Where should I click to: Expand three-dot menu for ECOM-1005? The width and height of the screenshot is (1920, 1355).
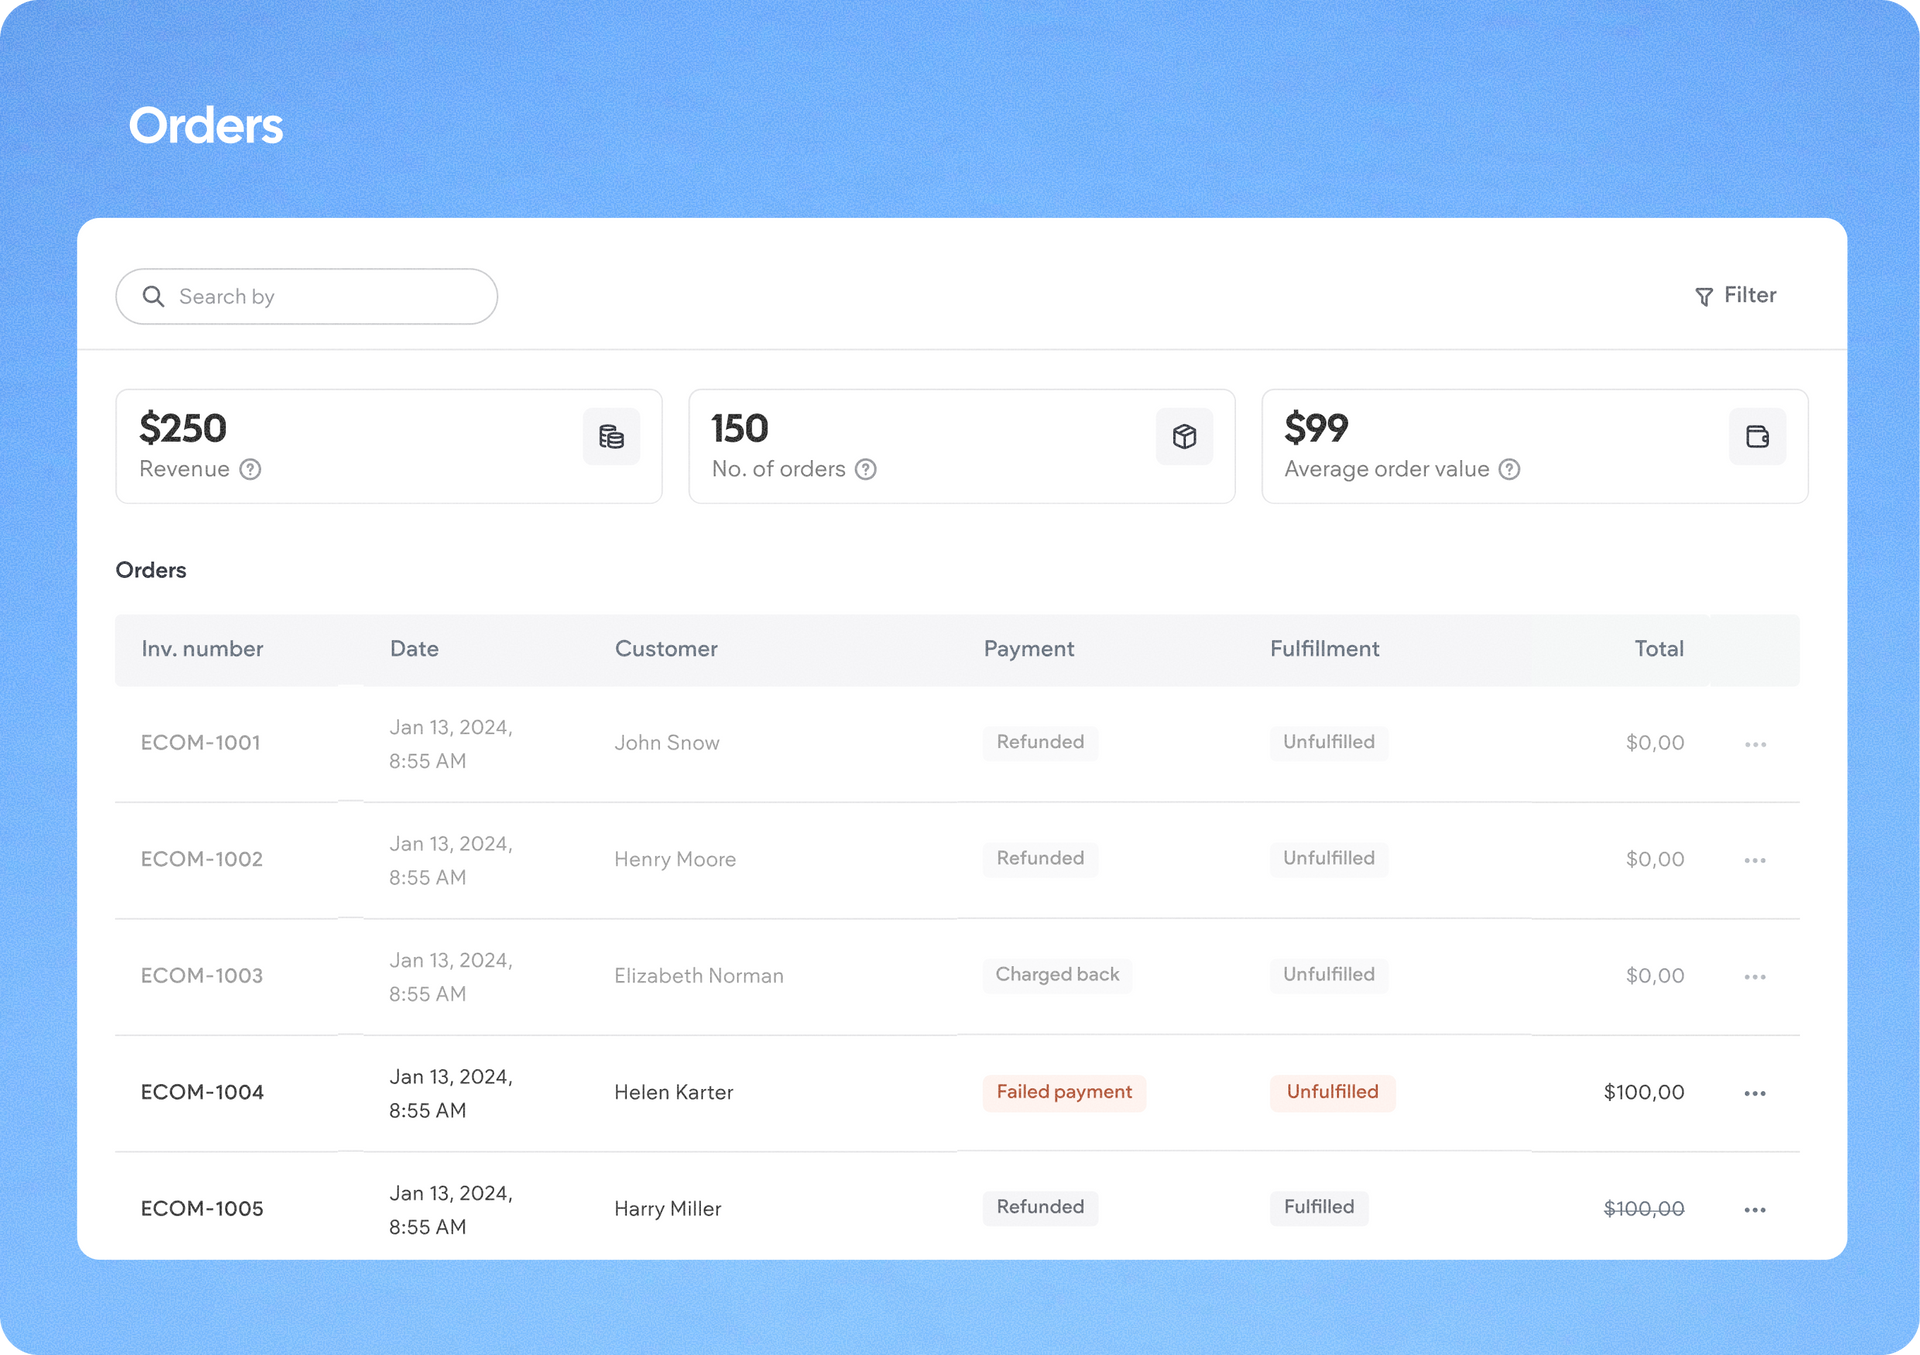click(x=1755, y=1210)
